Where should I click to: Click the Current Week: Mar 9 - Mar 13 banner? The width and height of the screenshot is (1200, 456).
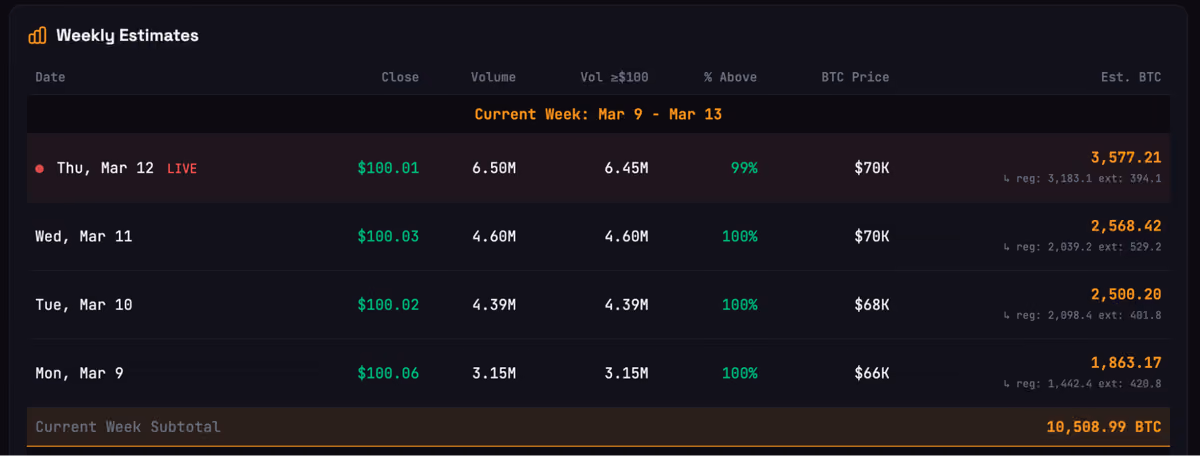[x=598, y=114]
